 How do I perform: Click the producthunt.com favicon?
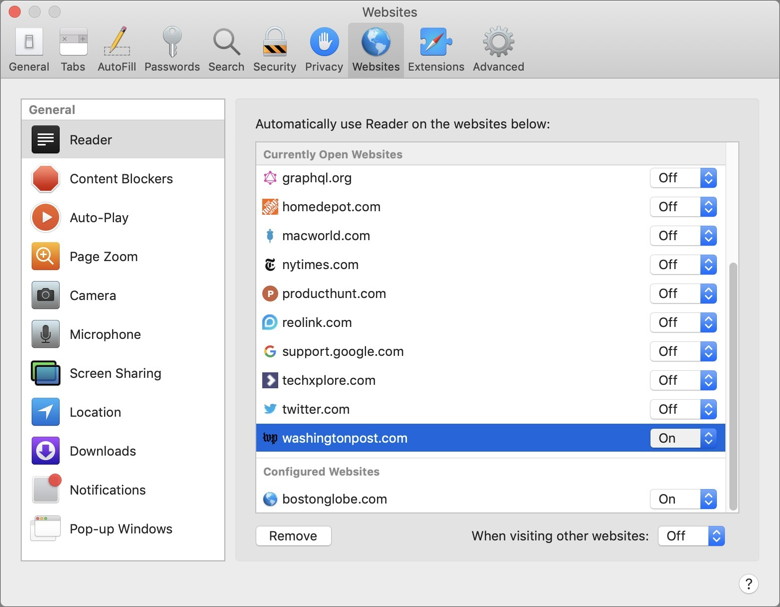click(x=270, y=294)
